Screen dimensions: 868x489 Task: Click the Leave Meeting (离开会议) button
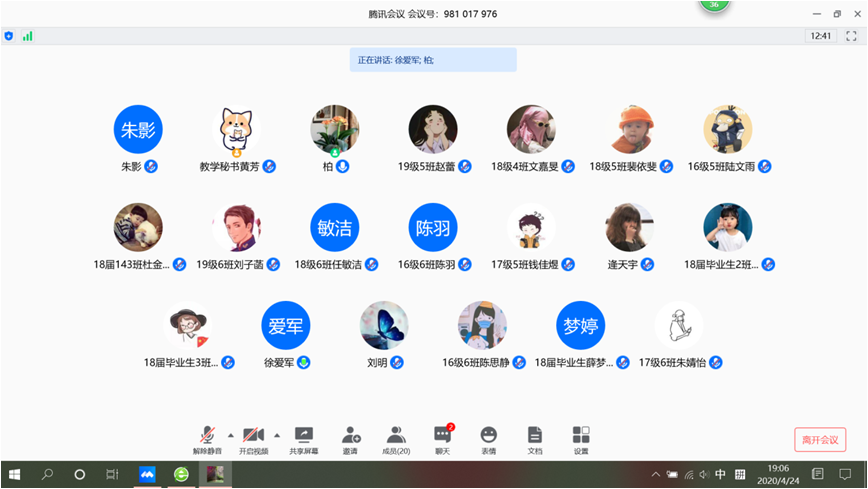click(x=820, y=439)
